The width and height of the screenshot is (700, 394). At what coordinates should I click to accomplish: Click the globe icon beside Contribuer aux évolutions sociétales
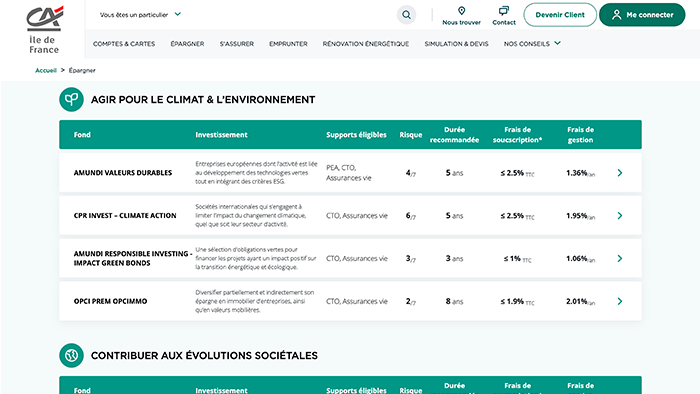pos(71,355)
